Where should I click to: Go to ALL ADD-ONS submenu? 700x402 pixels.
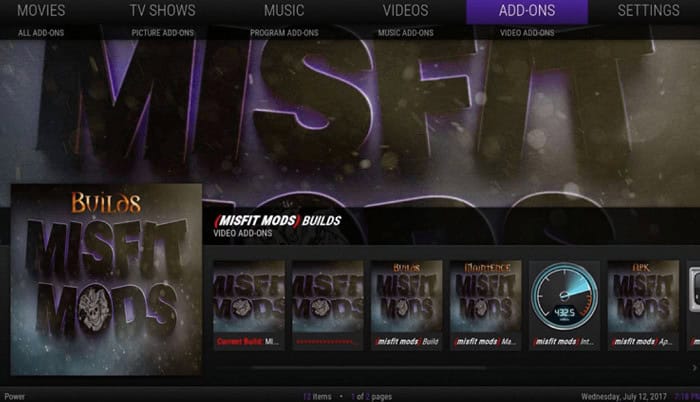tap(41, 33)
